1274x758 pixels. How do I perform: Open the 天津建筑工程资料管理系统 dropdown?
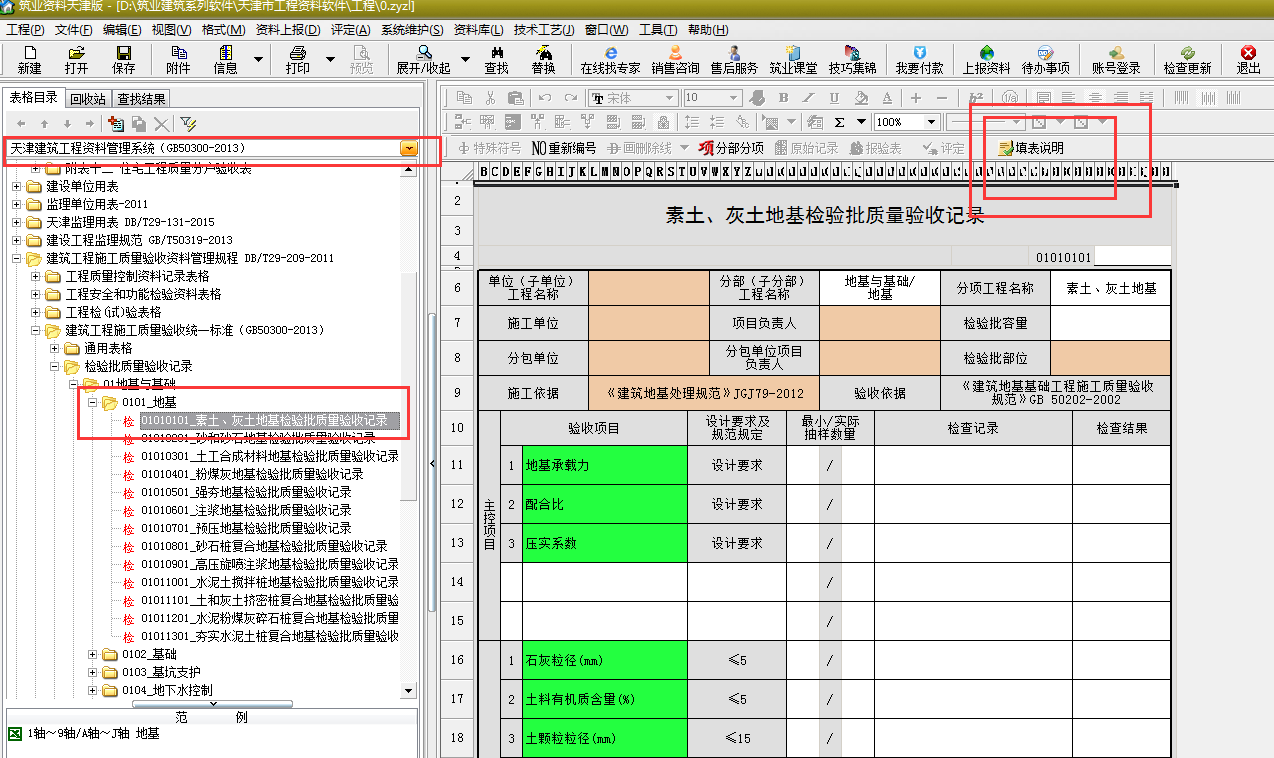[407, 148]
